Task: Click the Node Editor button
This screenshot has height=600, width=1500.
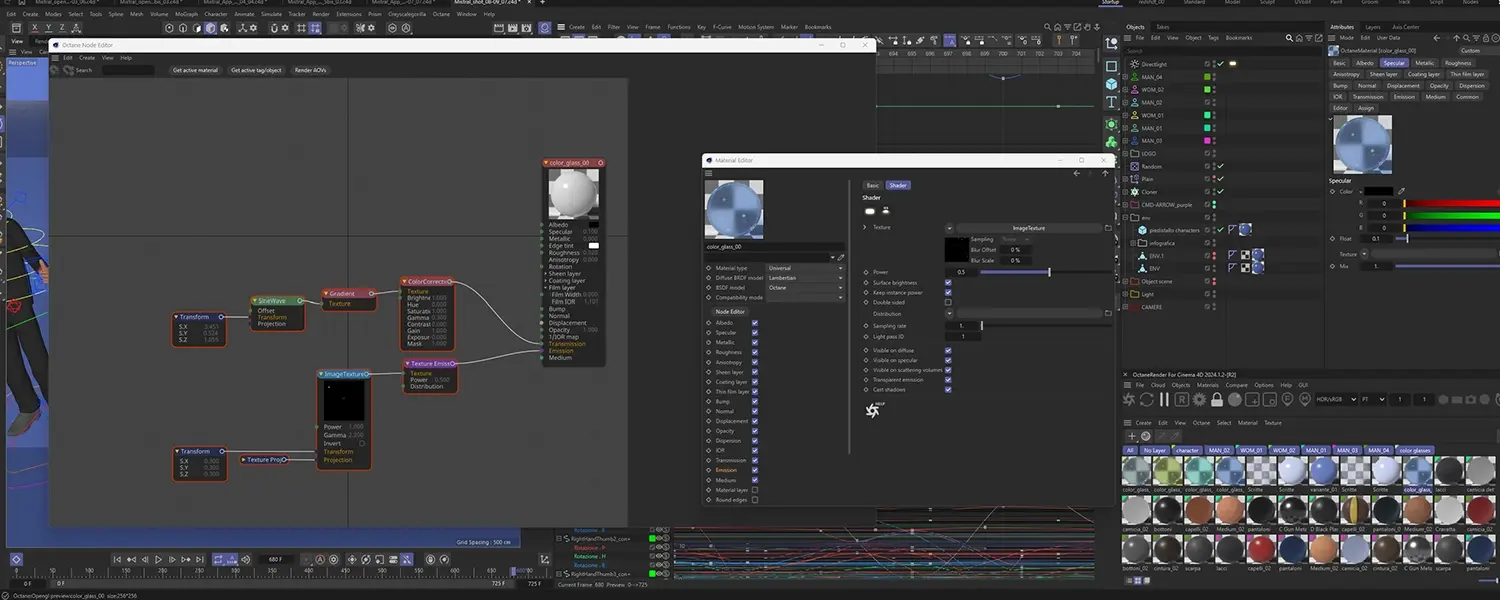Action: coord(730,312)
